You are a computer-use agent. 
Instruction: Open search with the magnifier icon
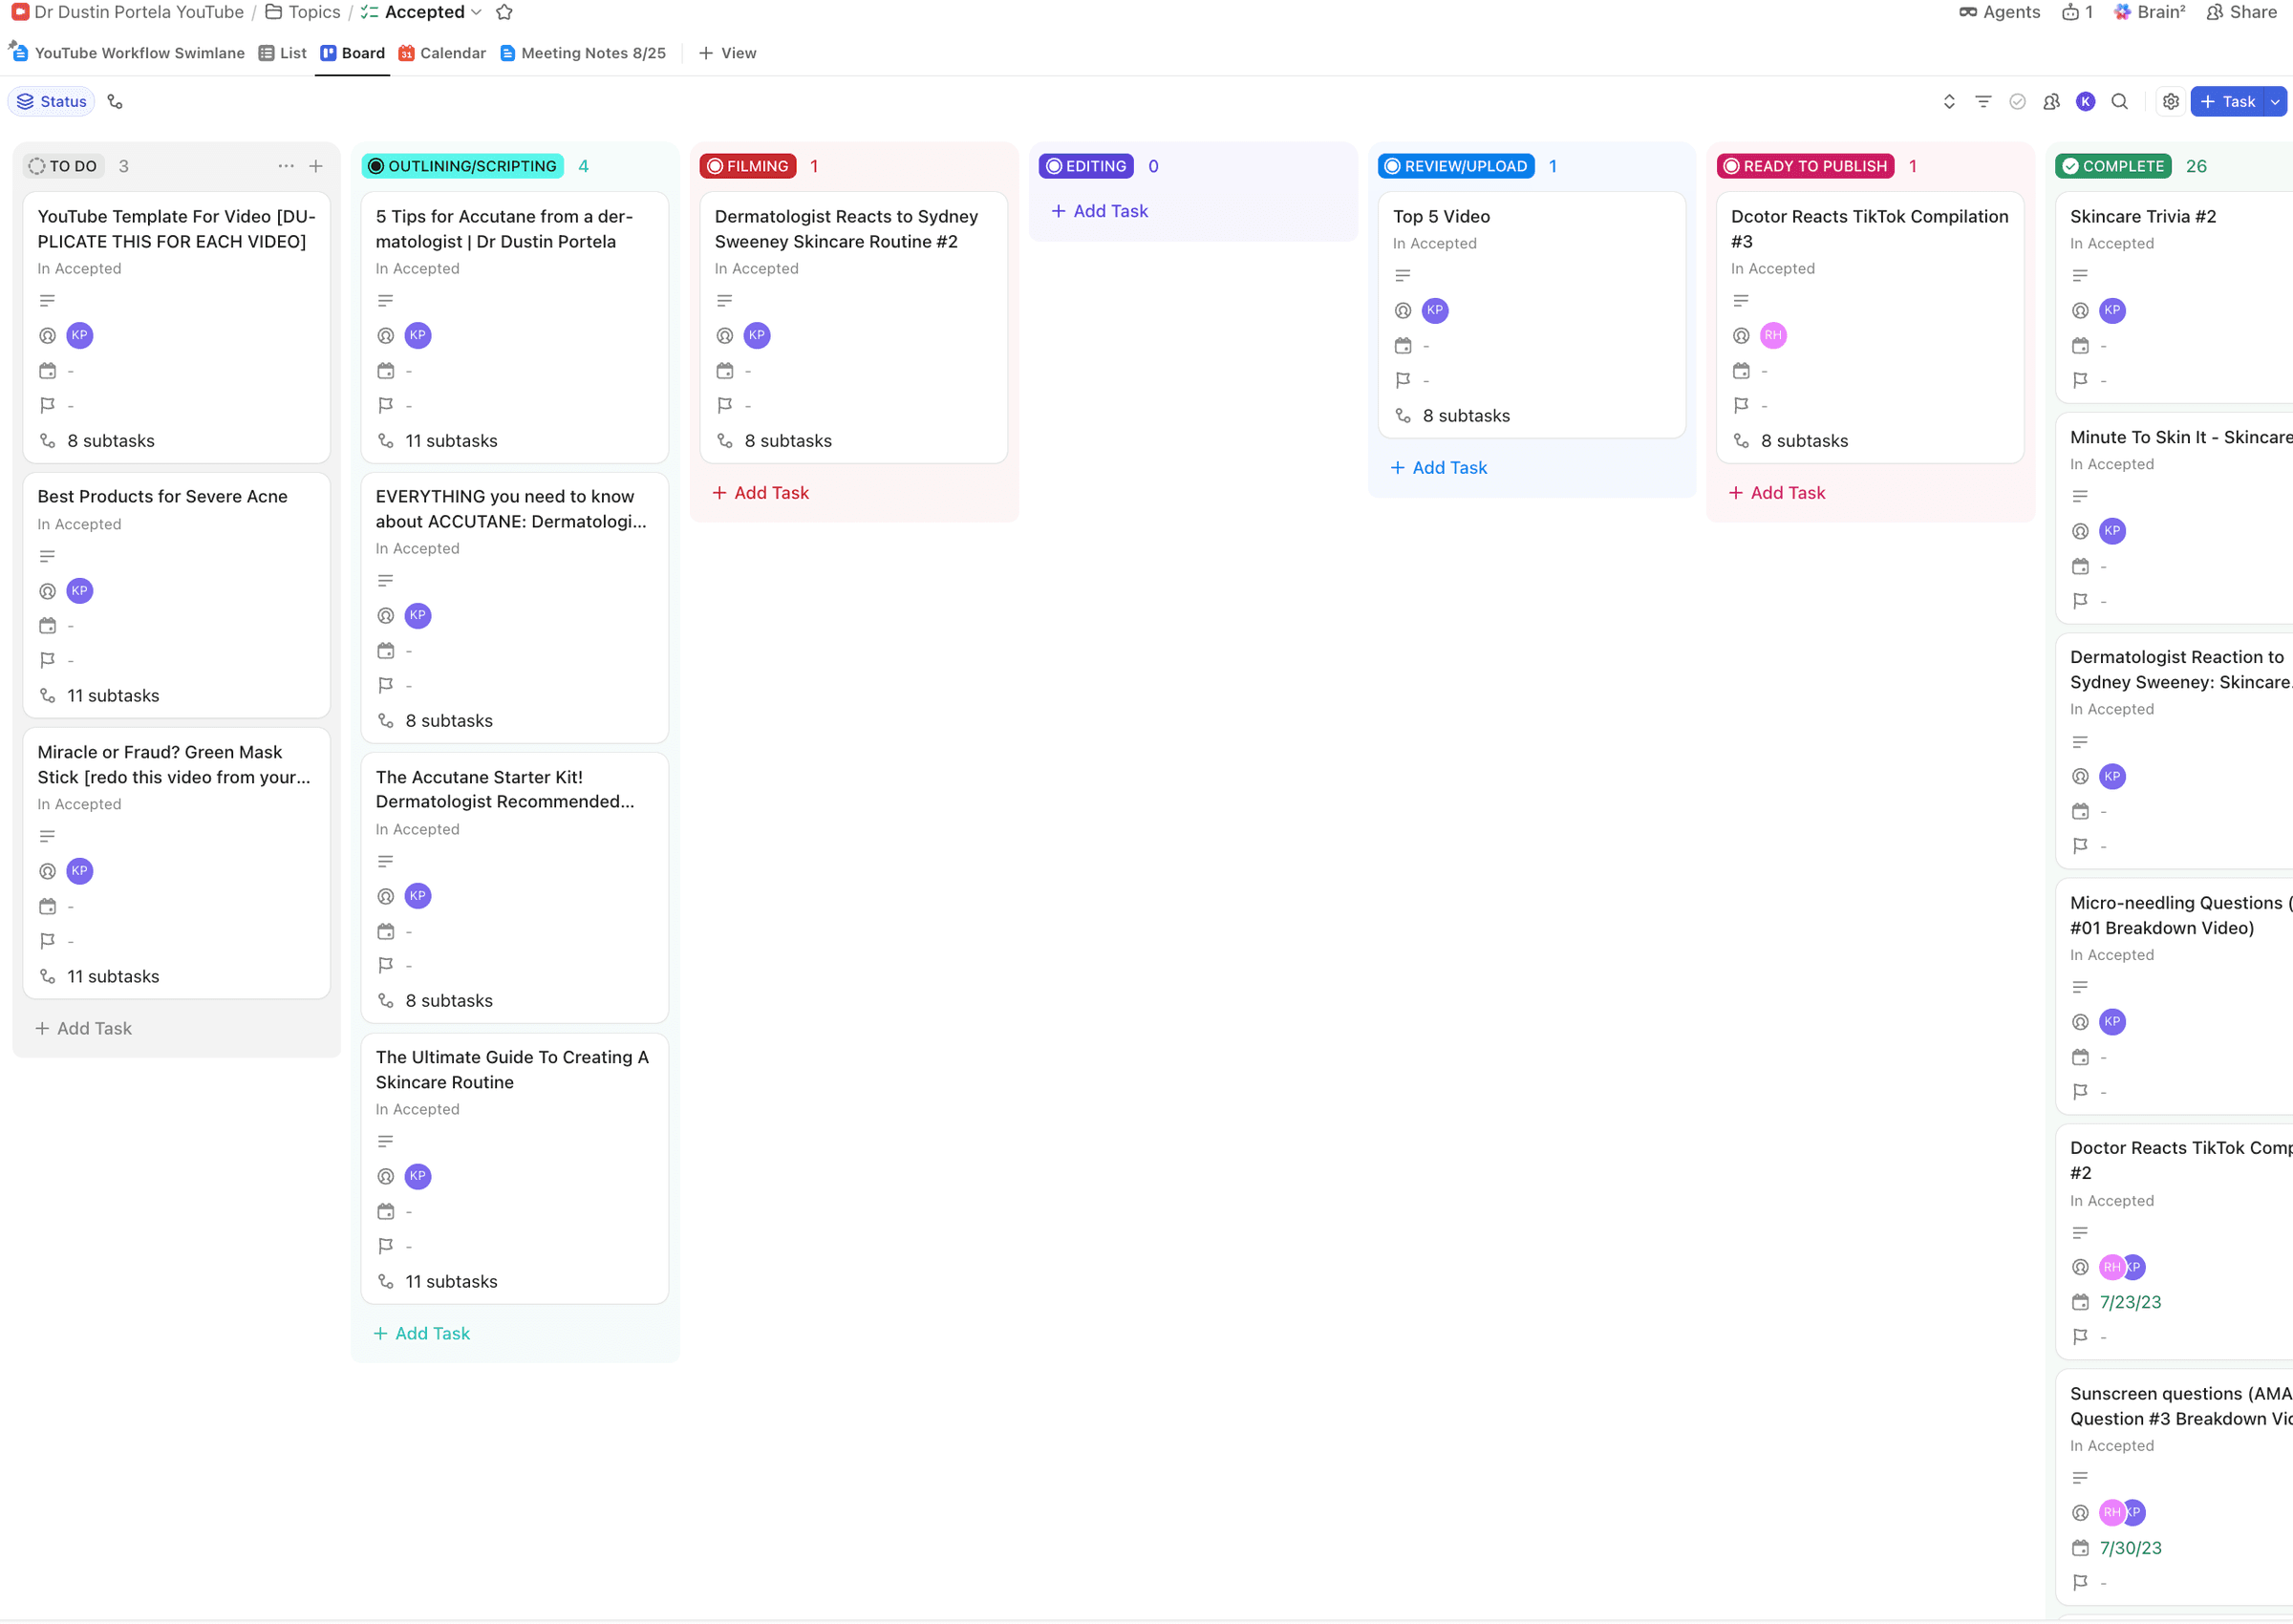2119,102
